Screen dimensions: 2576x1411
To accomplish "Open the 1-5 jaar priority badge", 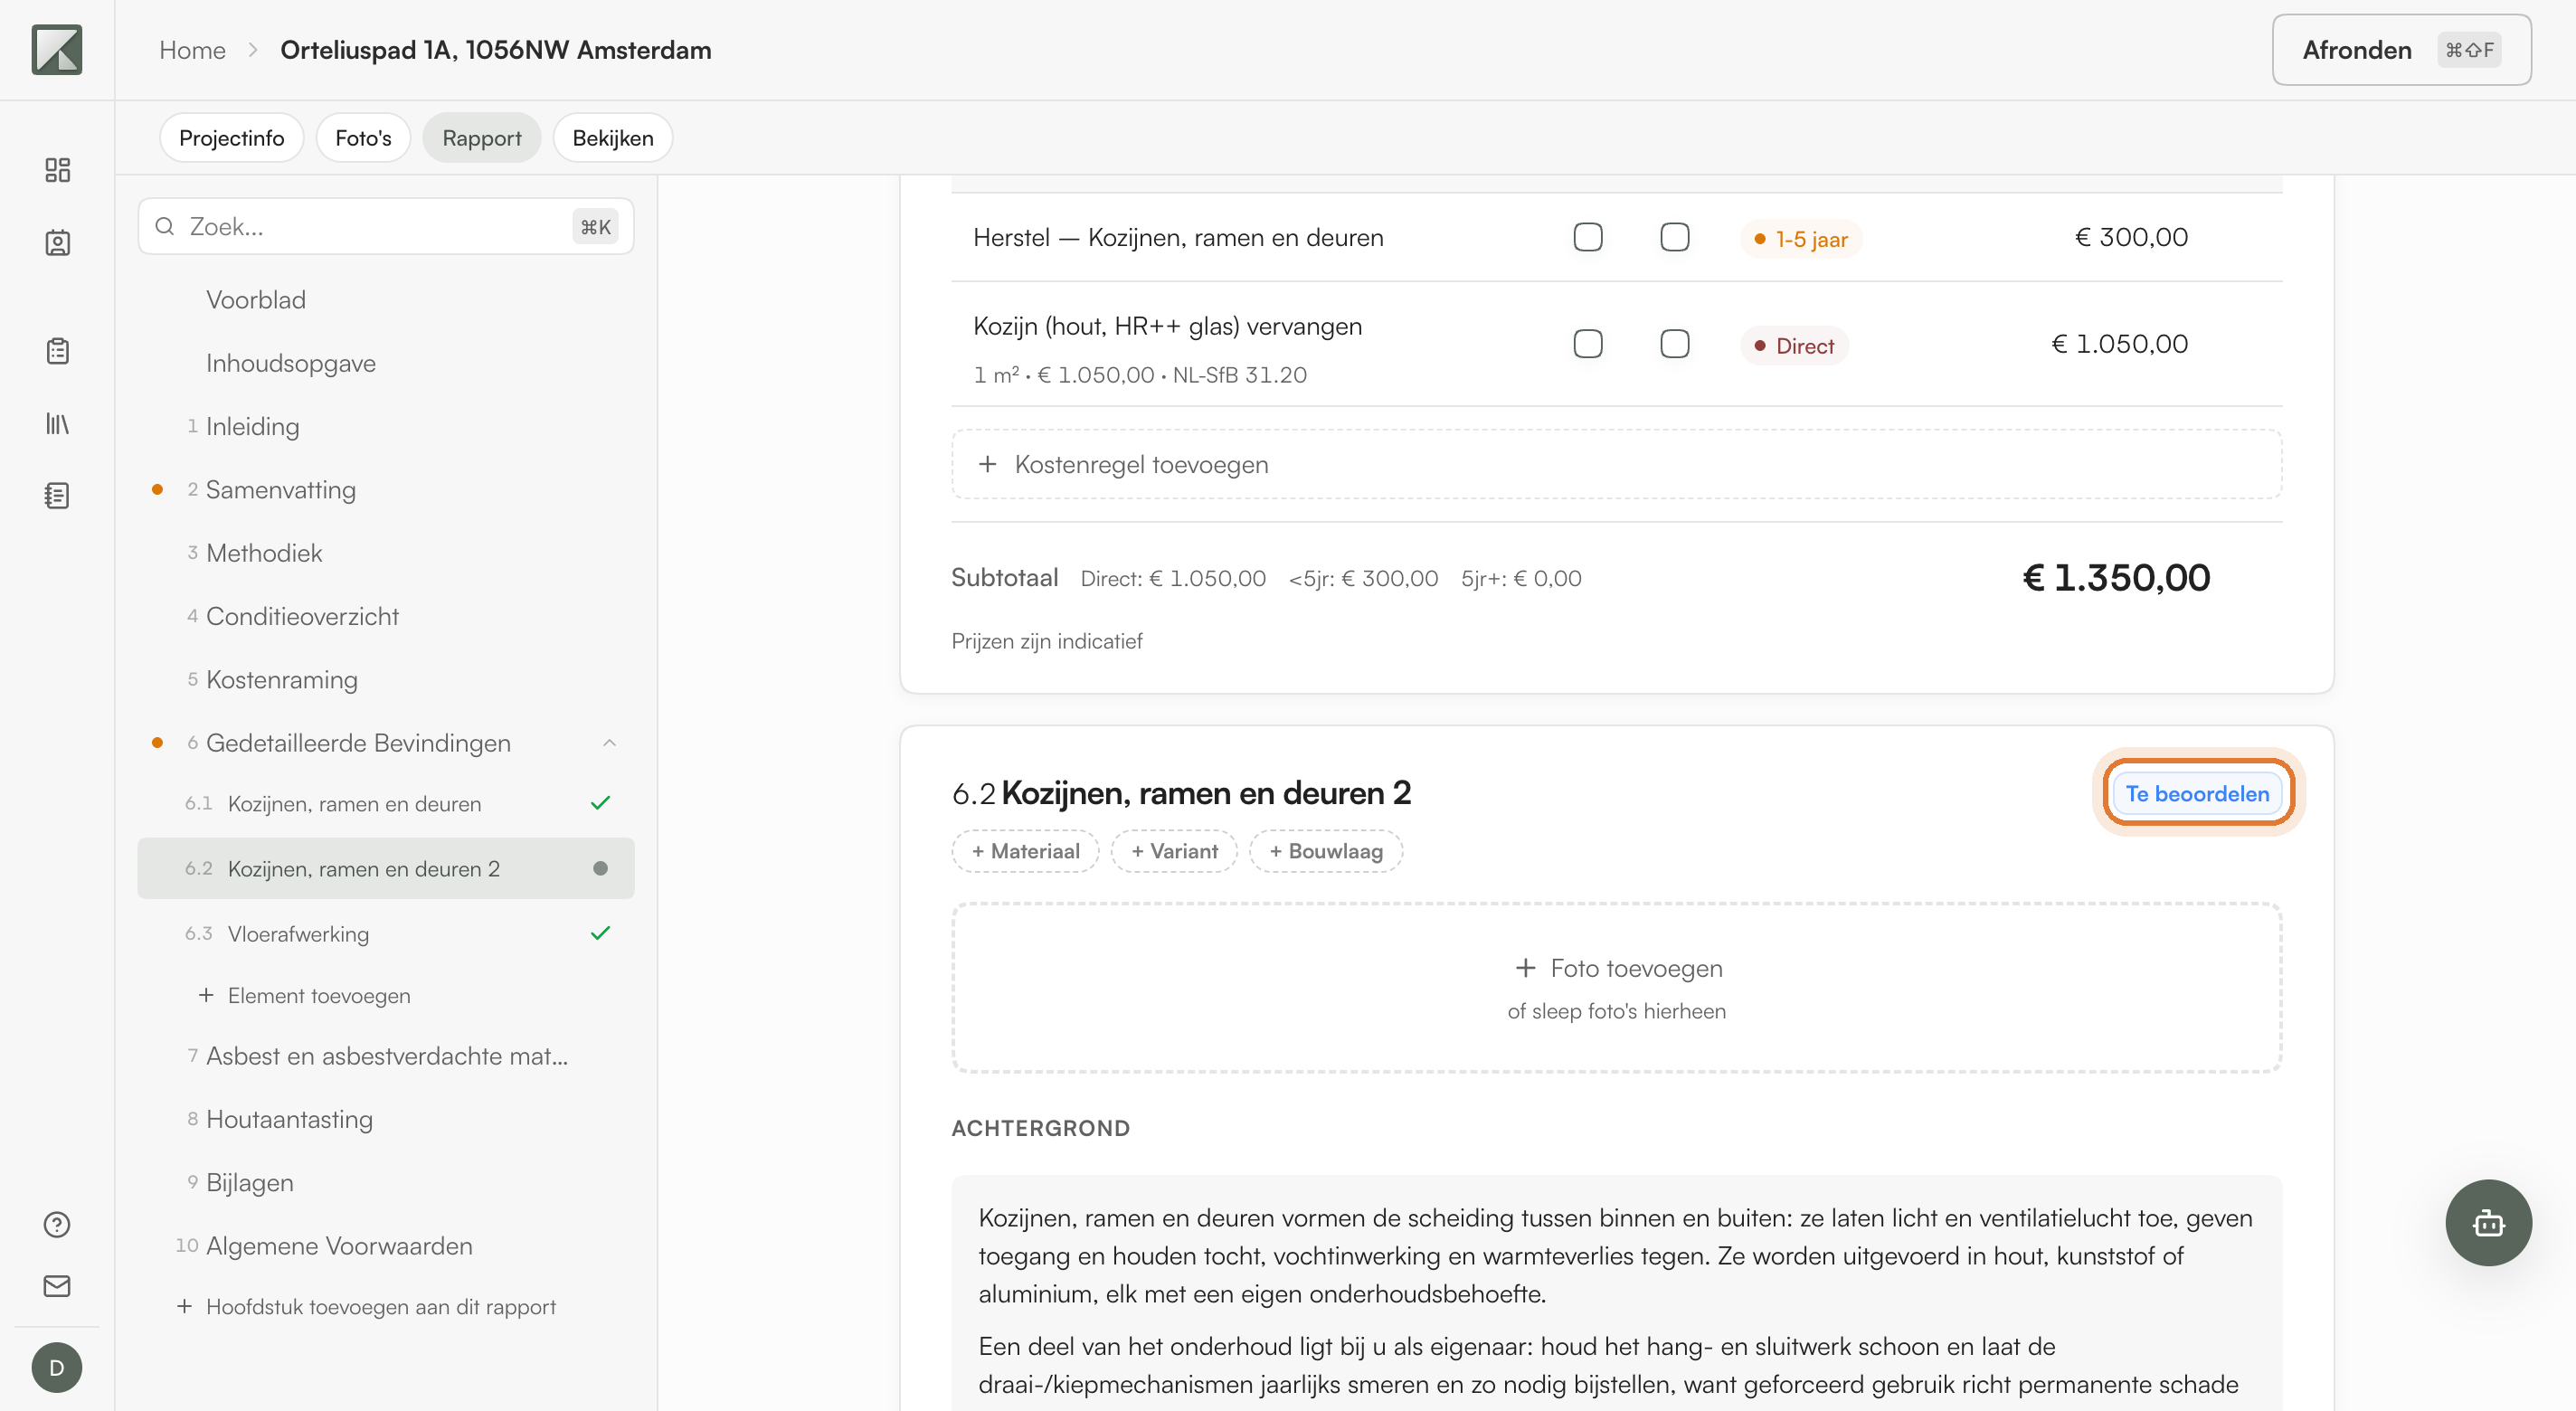I will 1800,239.
